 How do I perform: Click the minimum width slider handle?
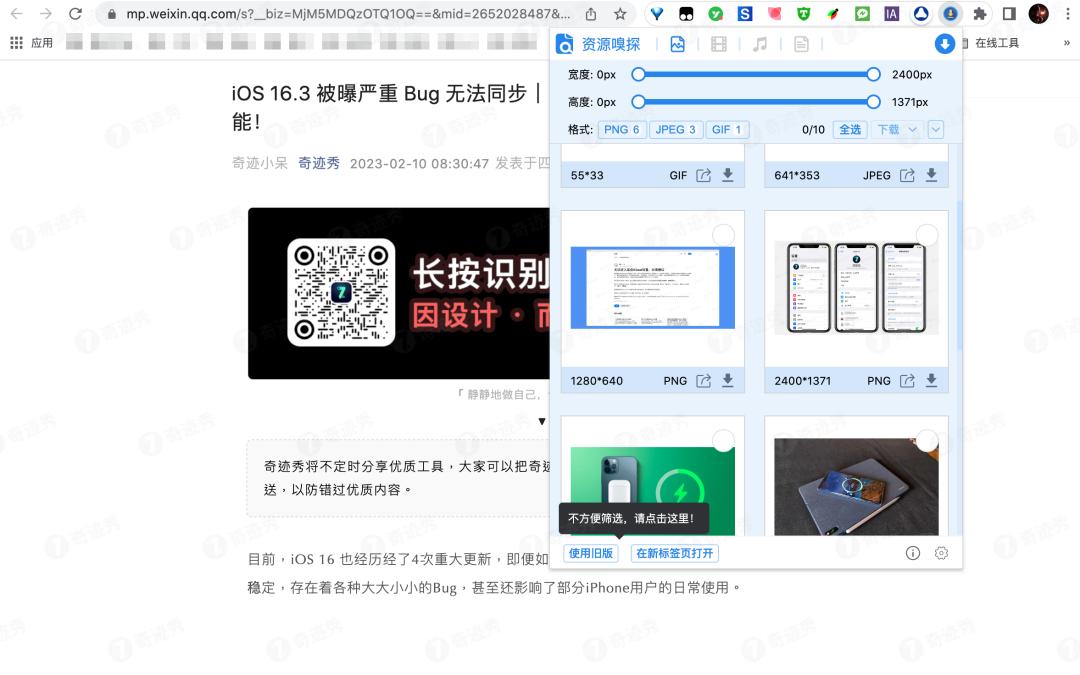(638, 74)
